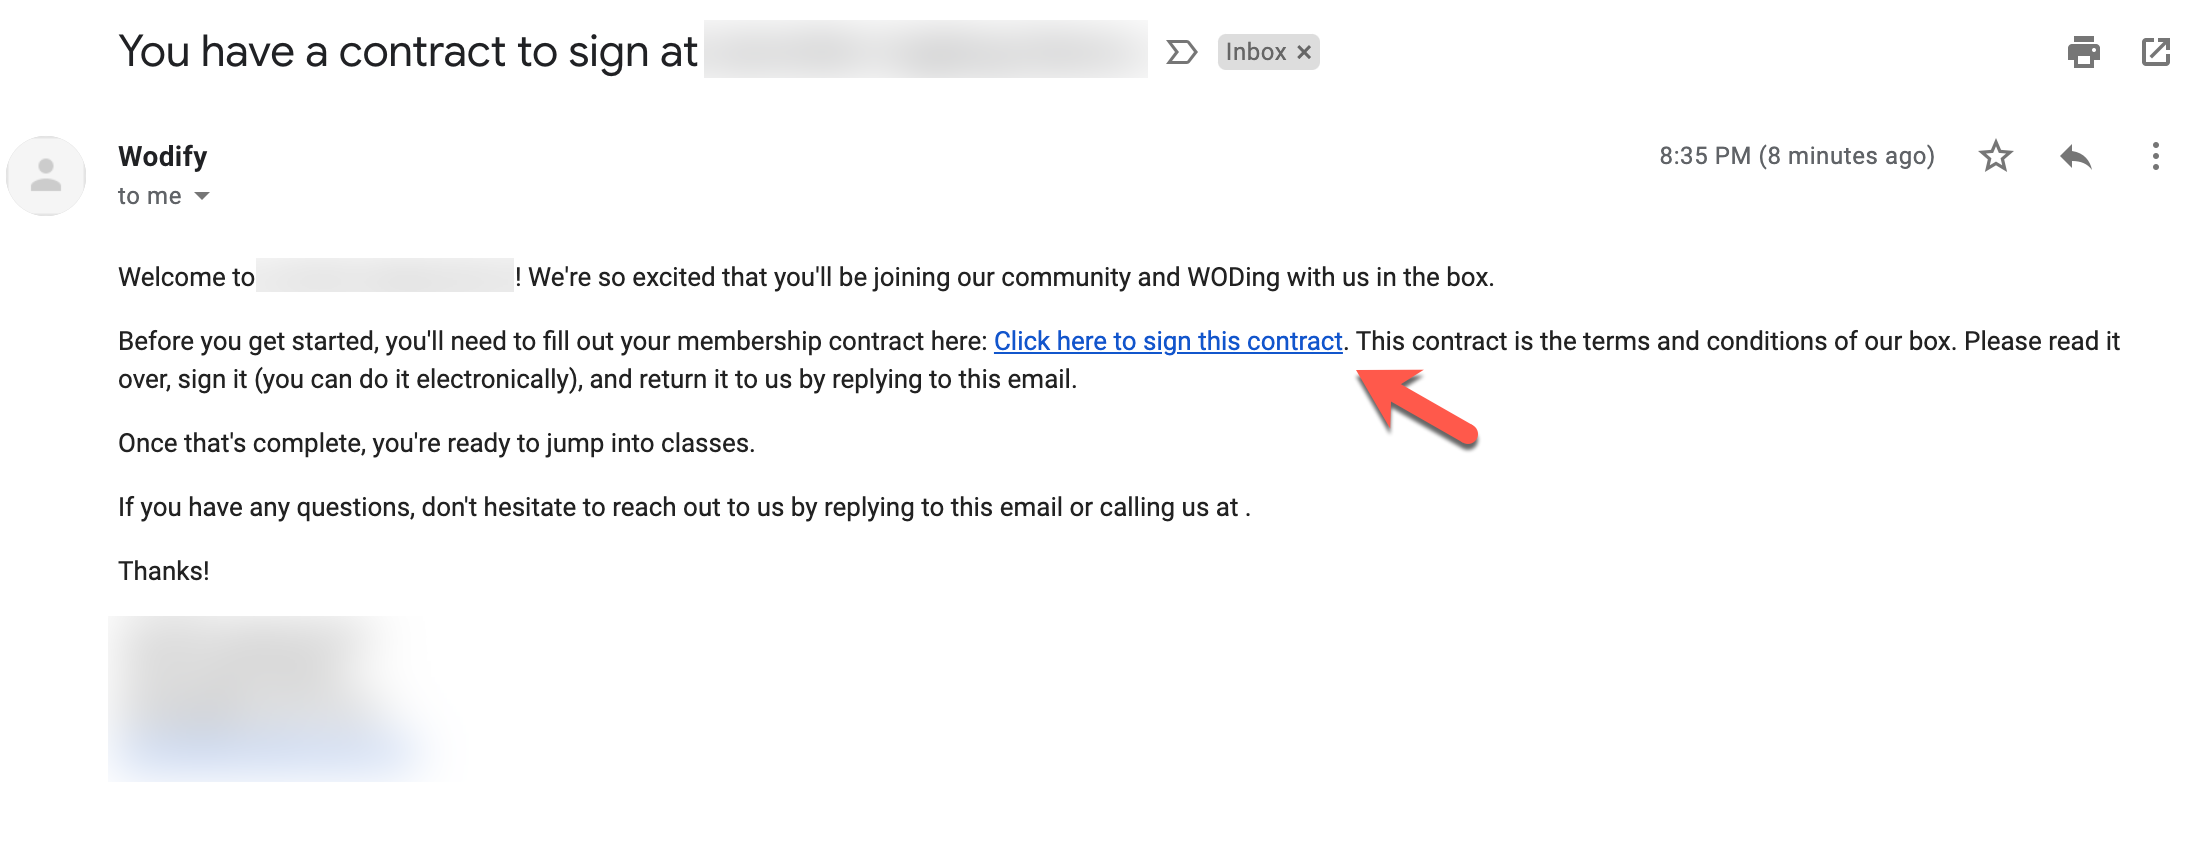Click the Inbox label chip

1255,52
